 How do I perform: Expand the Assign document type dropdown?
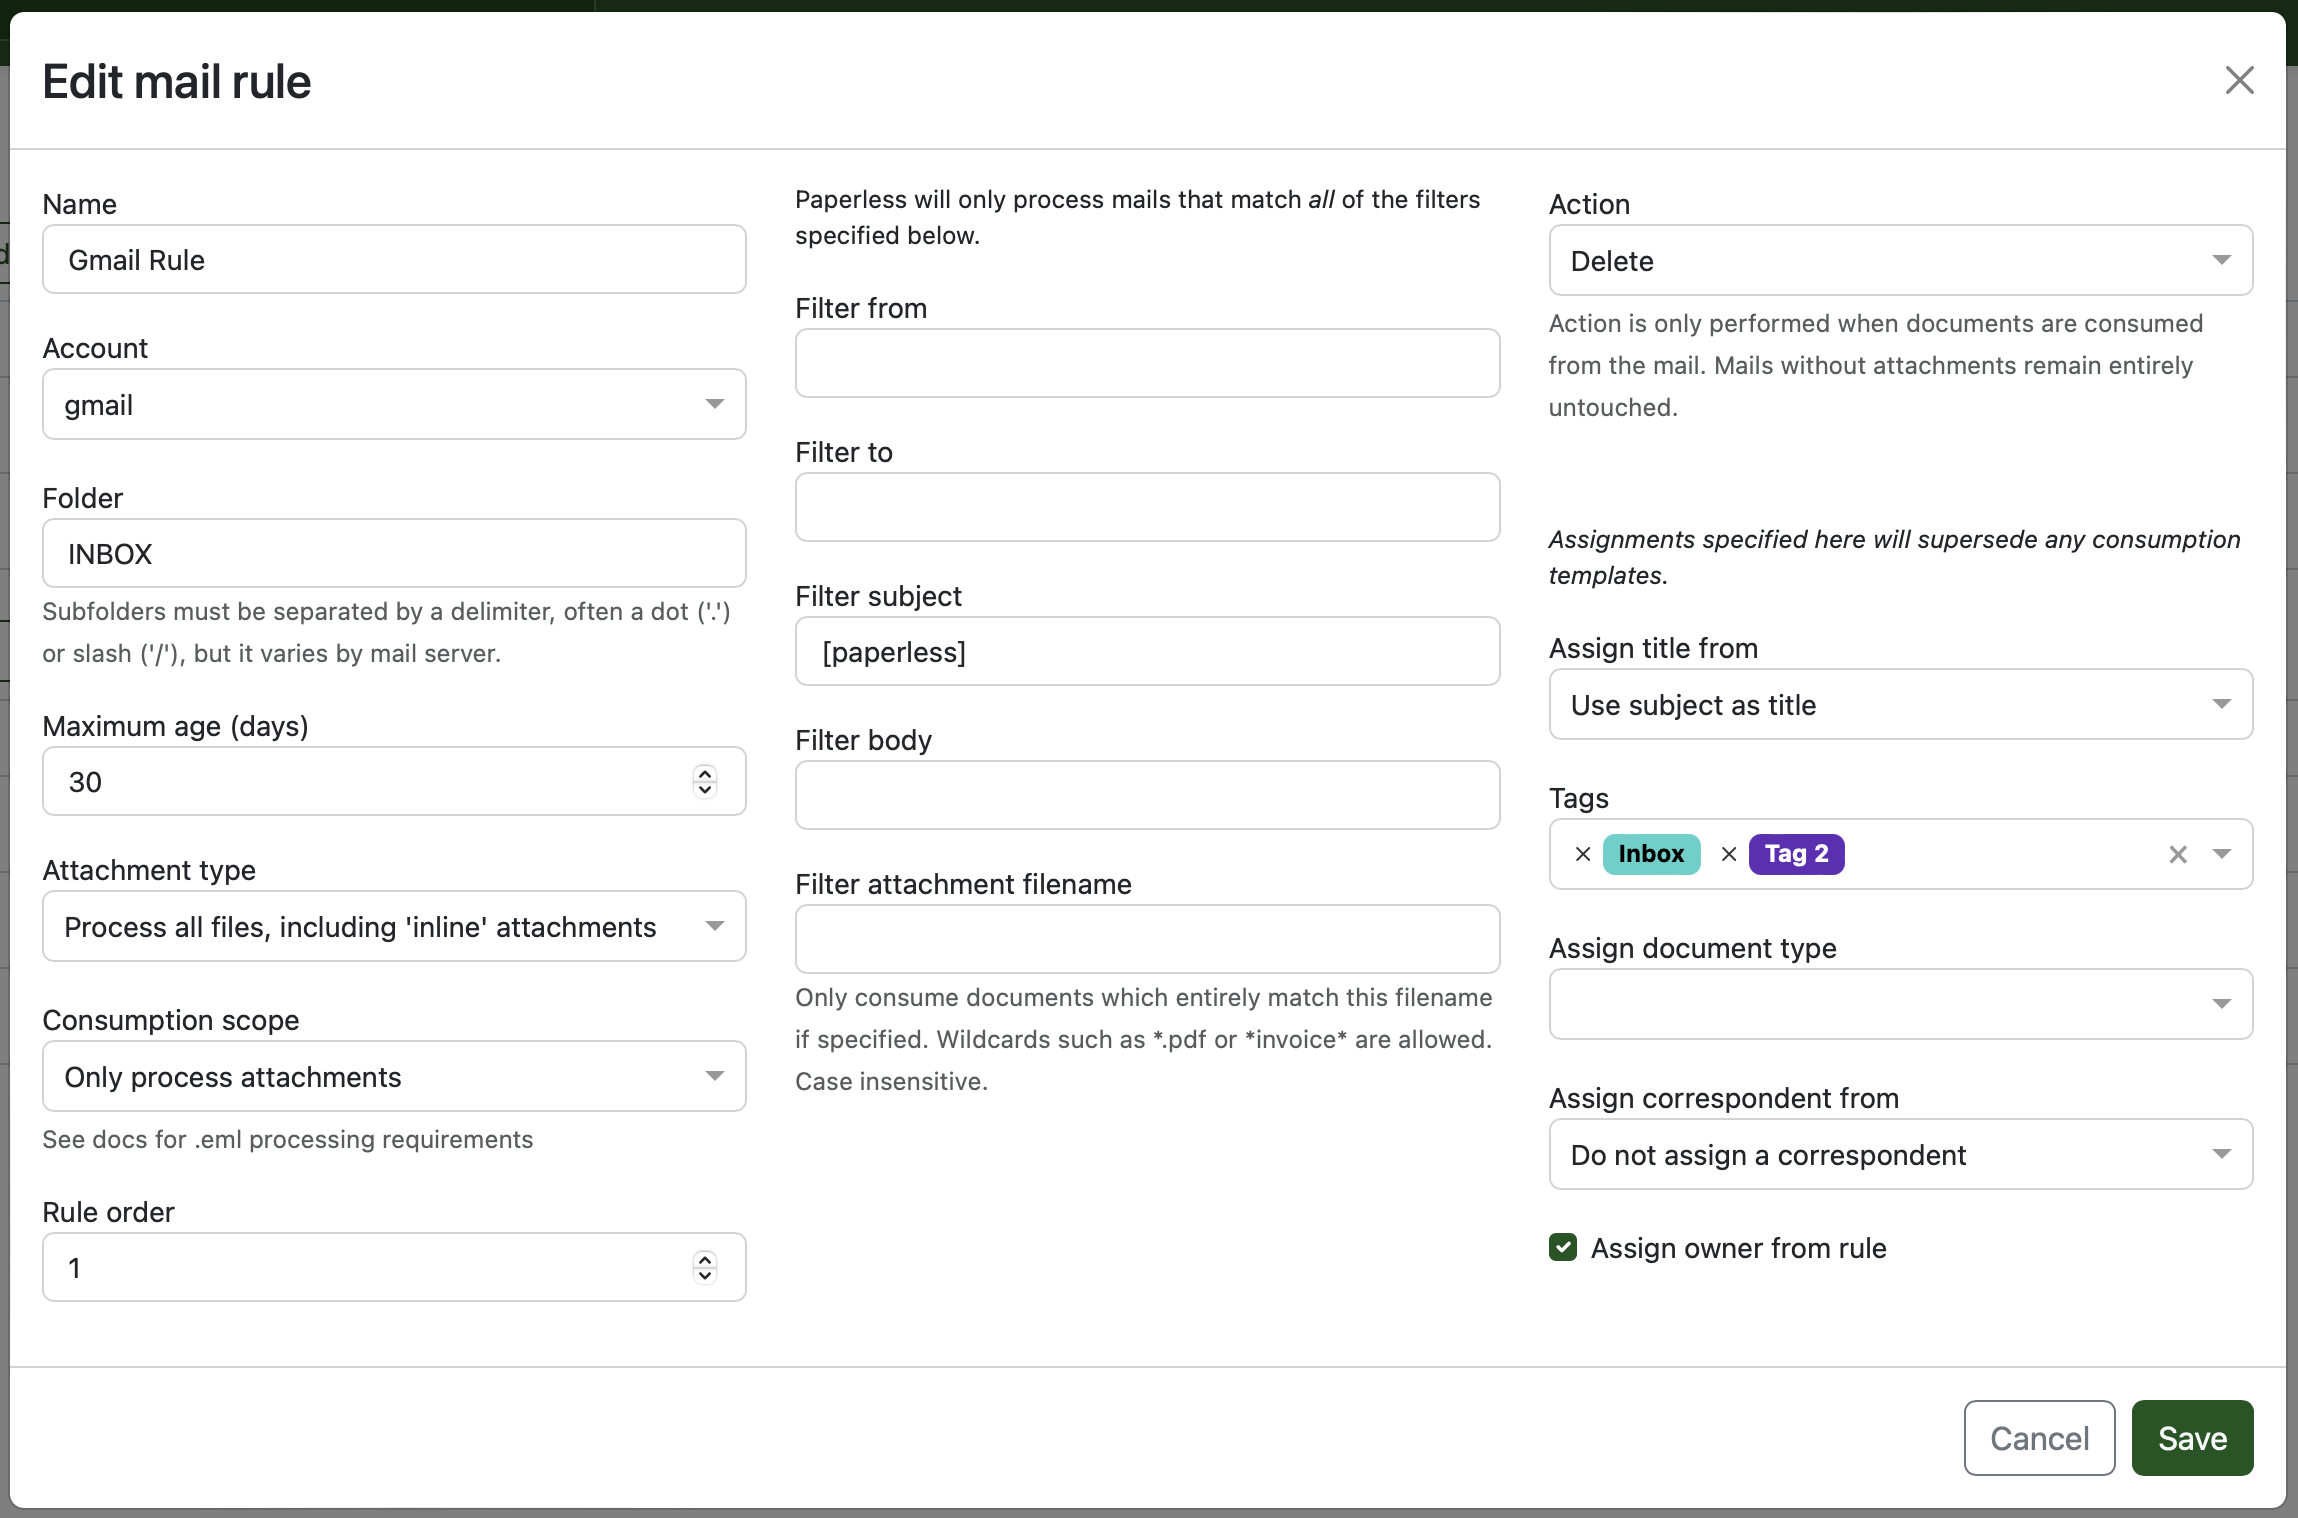(x=1900, y=1003)
